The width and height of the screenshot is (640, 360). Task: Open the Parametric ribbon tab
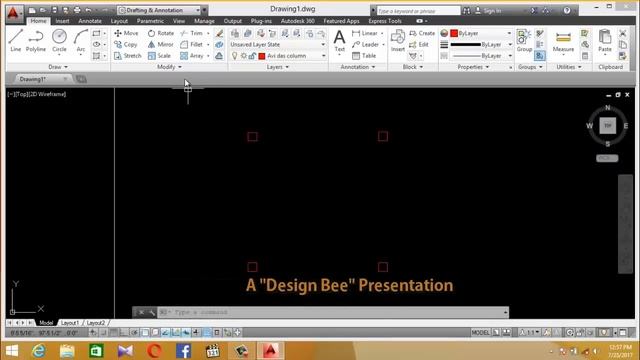pos(150,21)
